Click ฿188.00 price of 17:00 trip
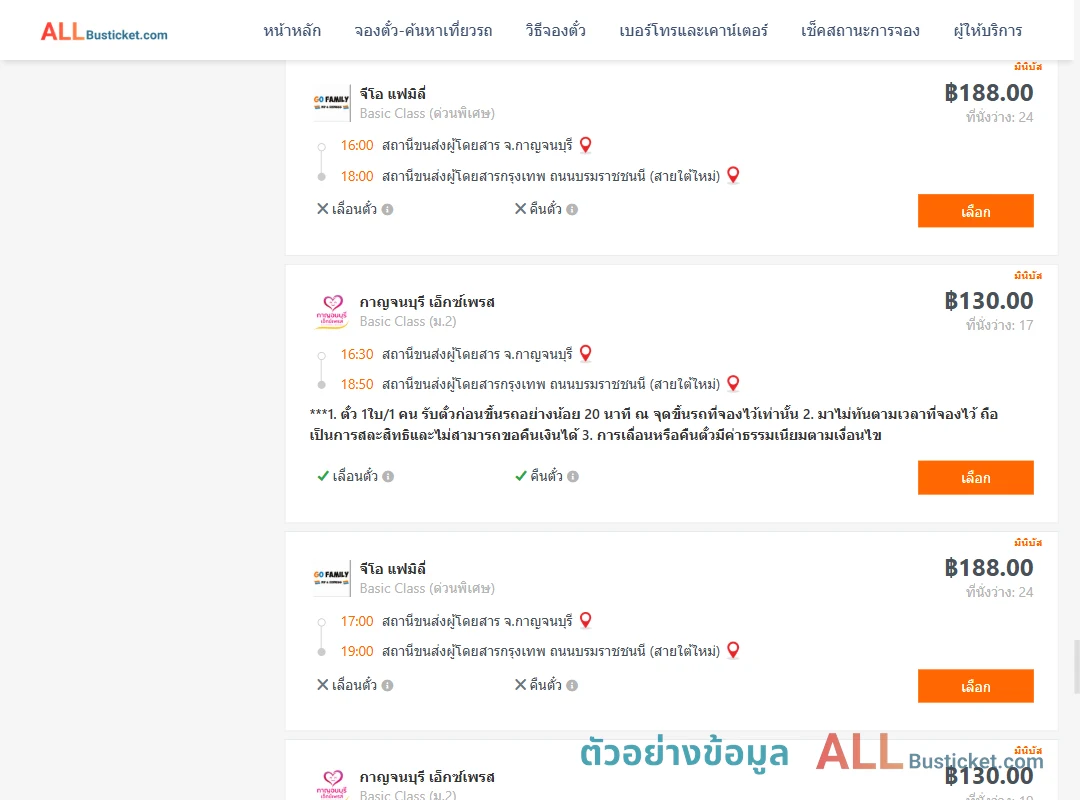 tap(989, 568)
